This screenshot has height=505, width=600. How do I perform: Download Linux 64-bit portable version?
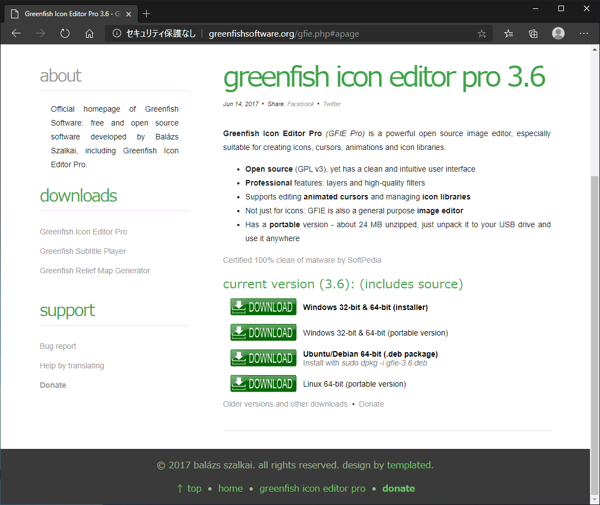click(x=263, y=384)
